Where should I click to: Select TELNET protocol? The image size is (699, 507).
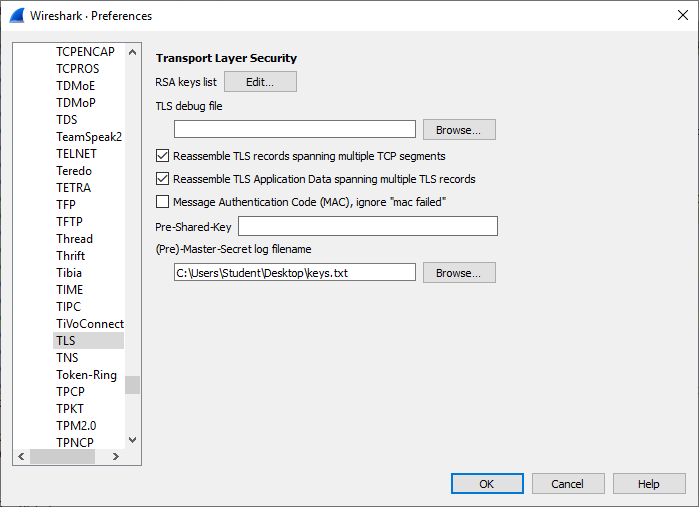tap(76, 153)
